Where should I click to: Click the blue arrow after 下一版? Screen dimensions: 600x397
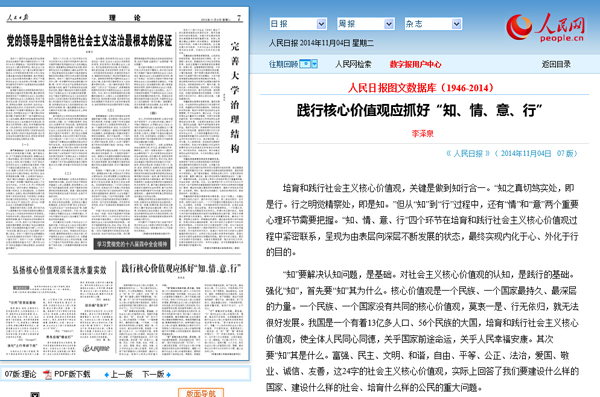[x=168, y=375]
